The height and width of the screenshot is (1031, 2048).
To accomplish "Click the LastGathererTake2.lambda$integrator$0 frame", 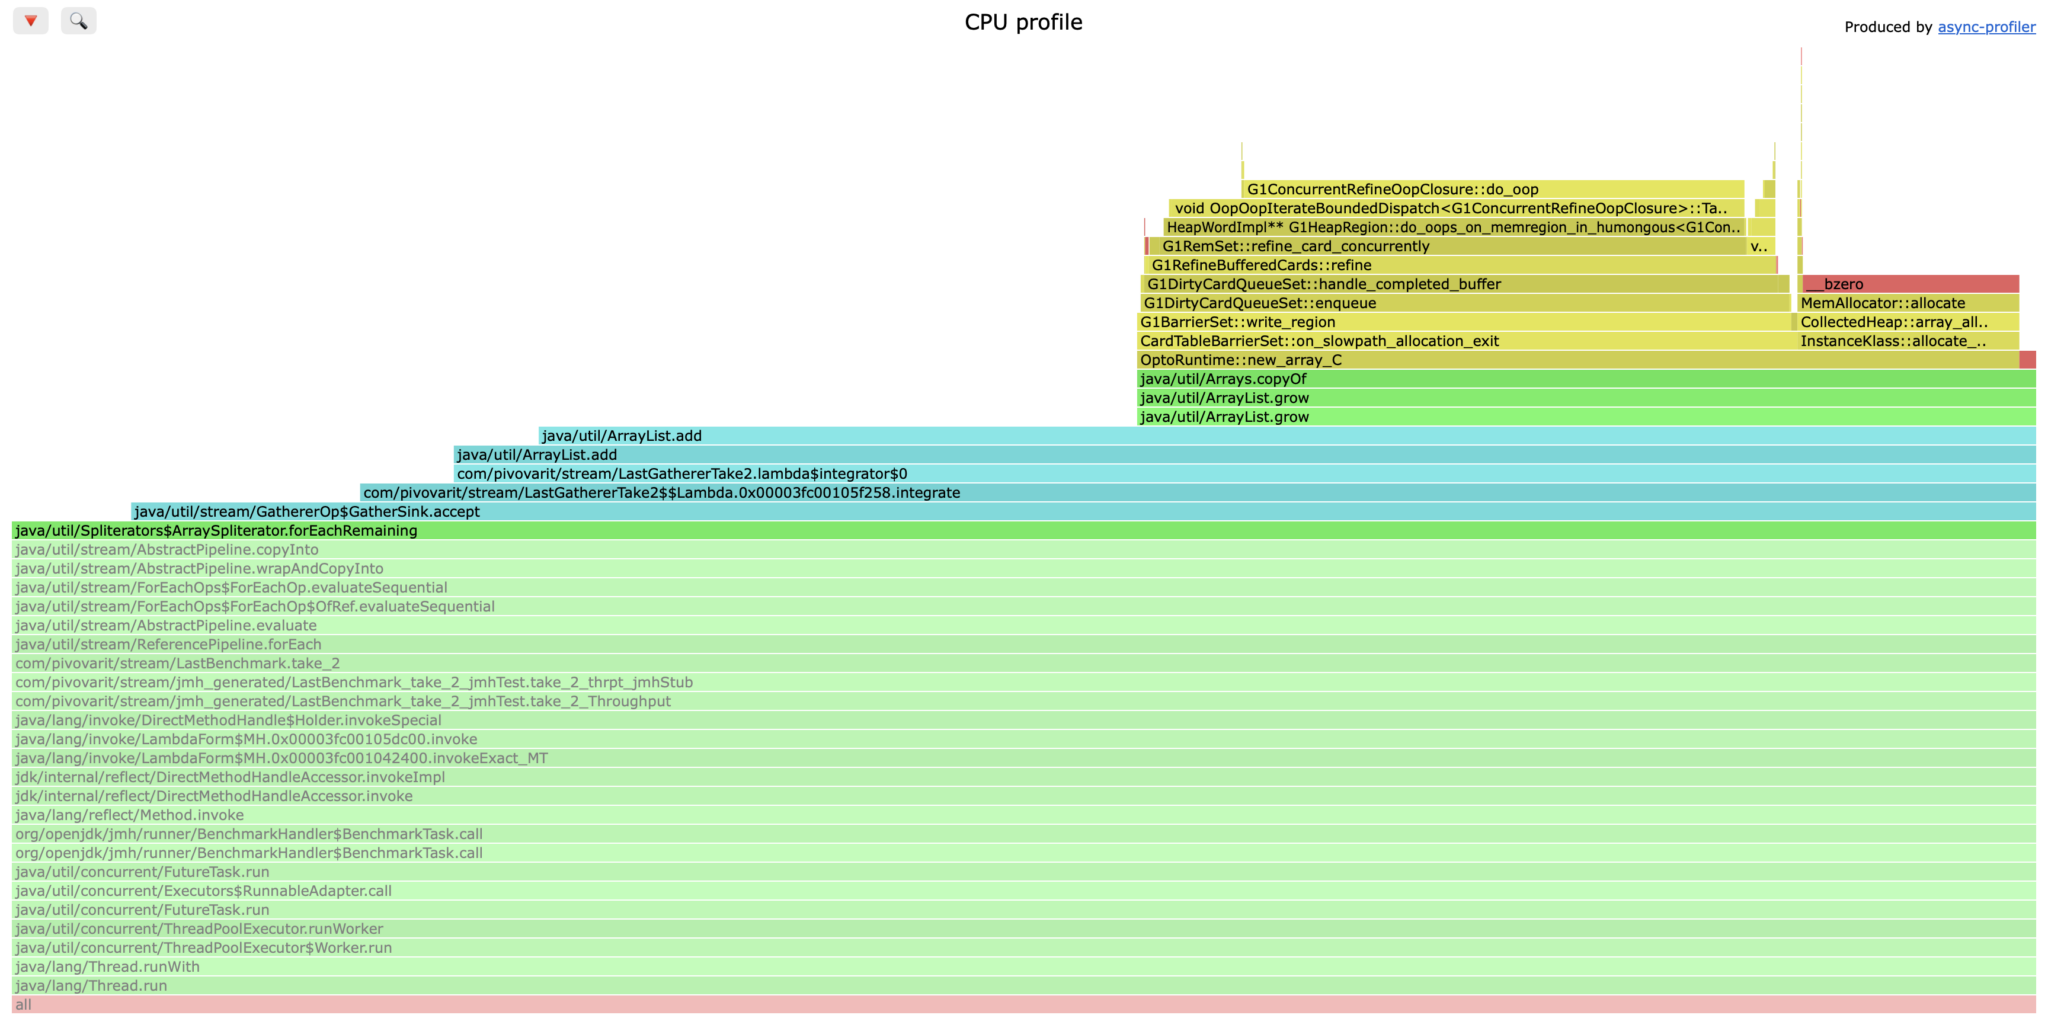I will pos(1244,474).
